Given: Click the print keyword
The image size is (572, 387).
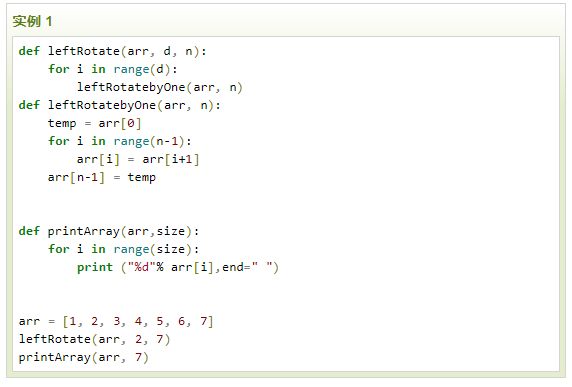Looking at the screenshot, I should pyautogui.click(x=95, y=267).
